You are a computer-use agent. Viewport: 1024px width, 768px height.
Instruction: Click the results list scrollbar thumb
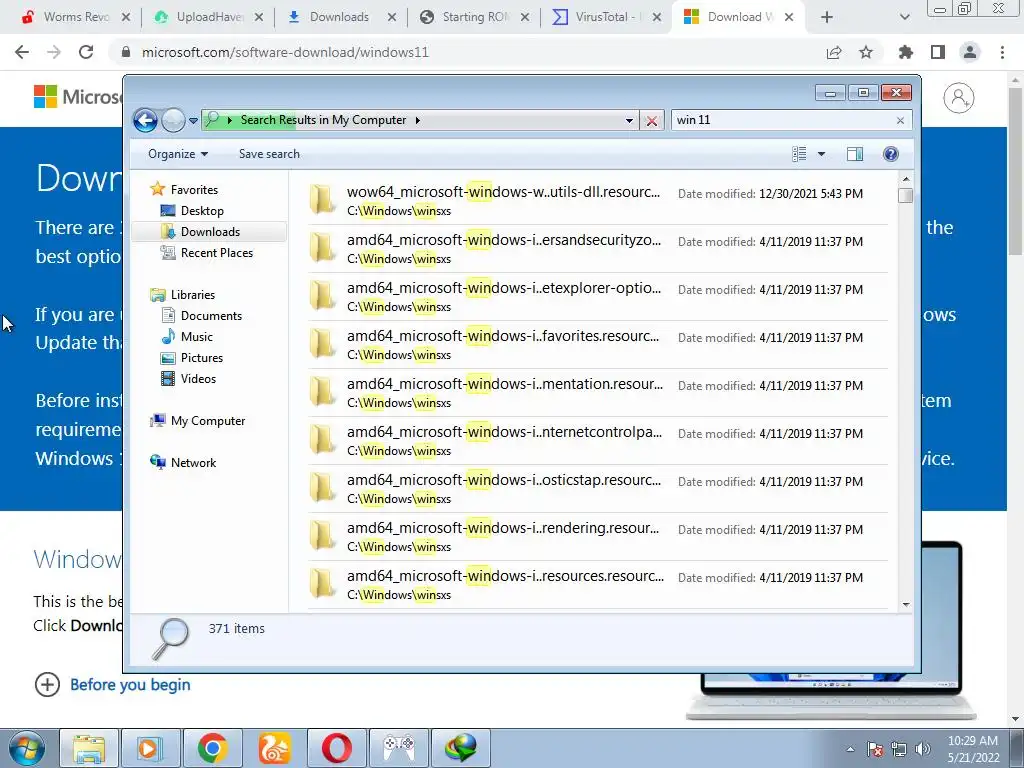905,195
